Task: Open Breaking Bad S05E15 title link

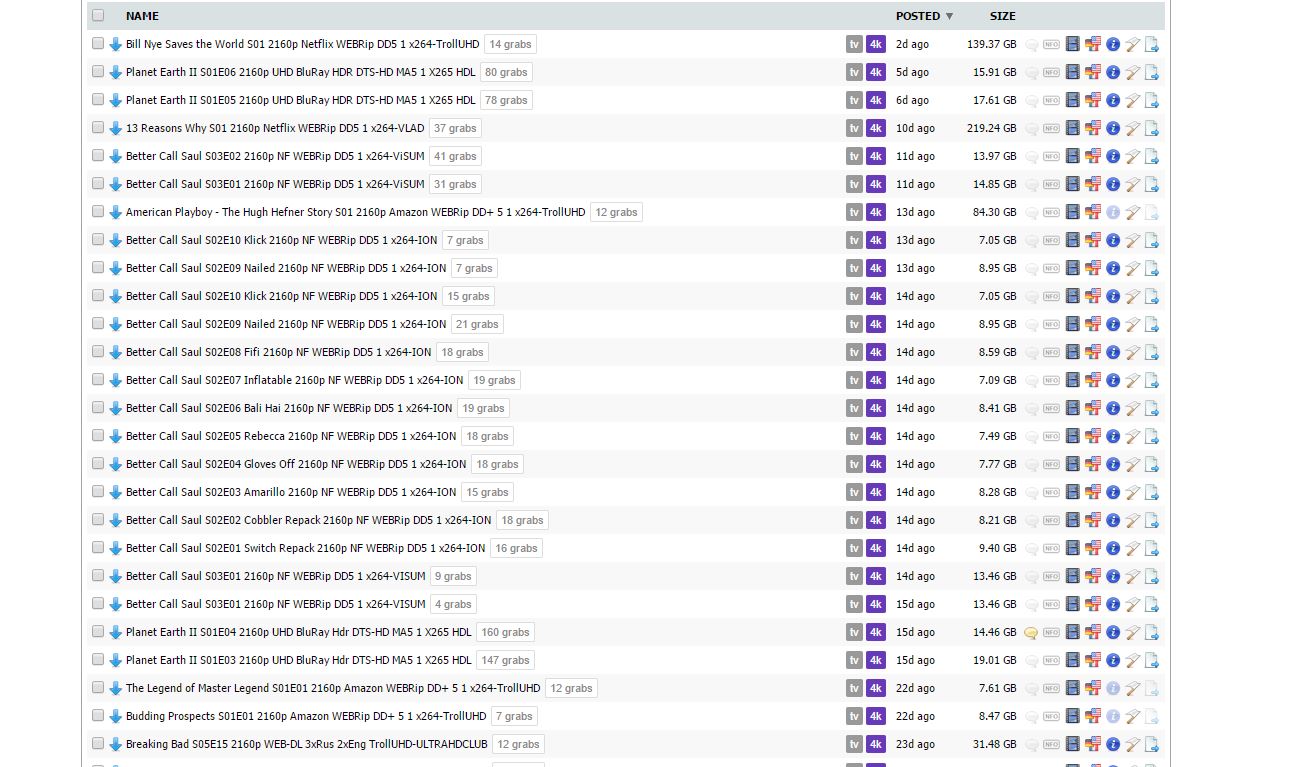Action: pos(307,744)
